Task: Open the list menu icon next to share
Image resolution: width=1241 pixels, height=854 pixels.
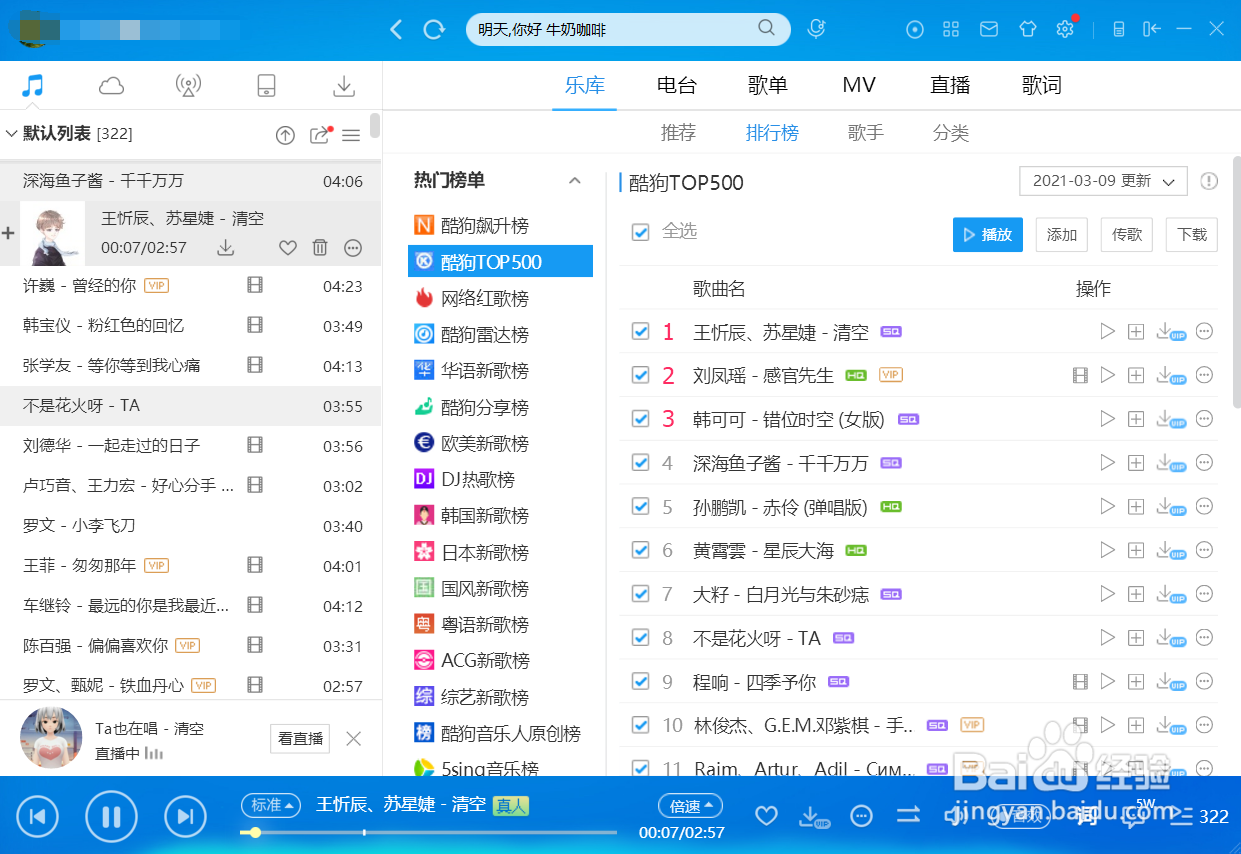Action: (351, 135)
